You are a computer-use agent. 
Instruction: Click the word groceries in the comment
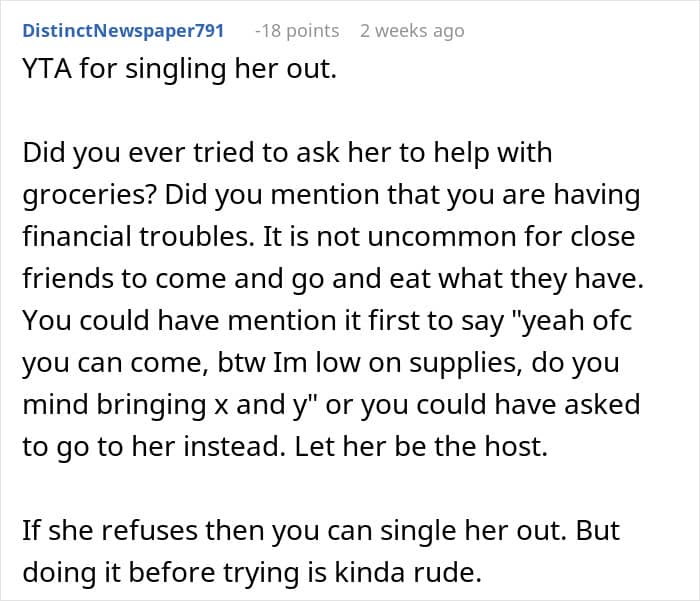point(89,196)
